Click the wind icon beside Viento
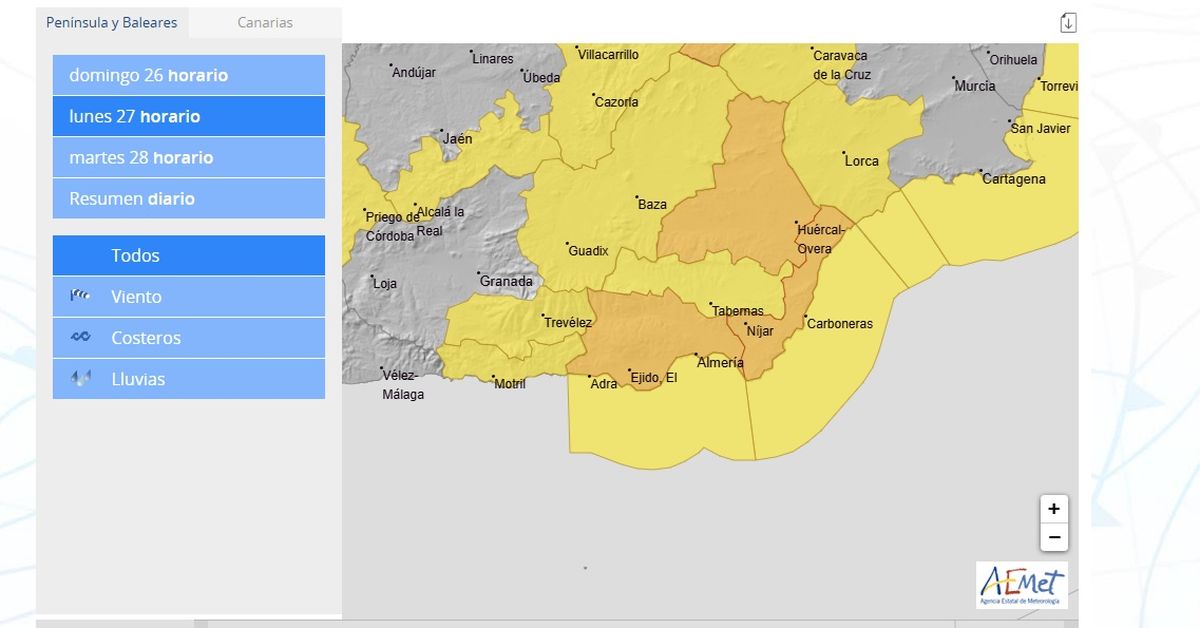Image resolution: width=1200 pixels, height=628 pixels. pos(81,296)
